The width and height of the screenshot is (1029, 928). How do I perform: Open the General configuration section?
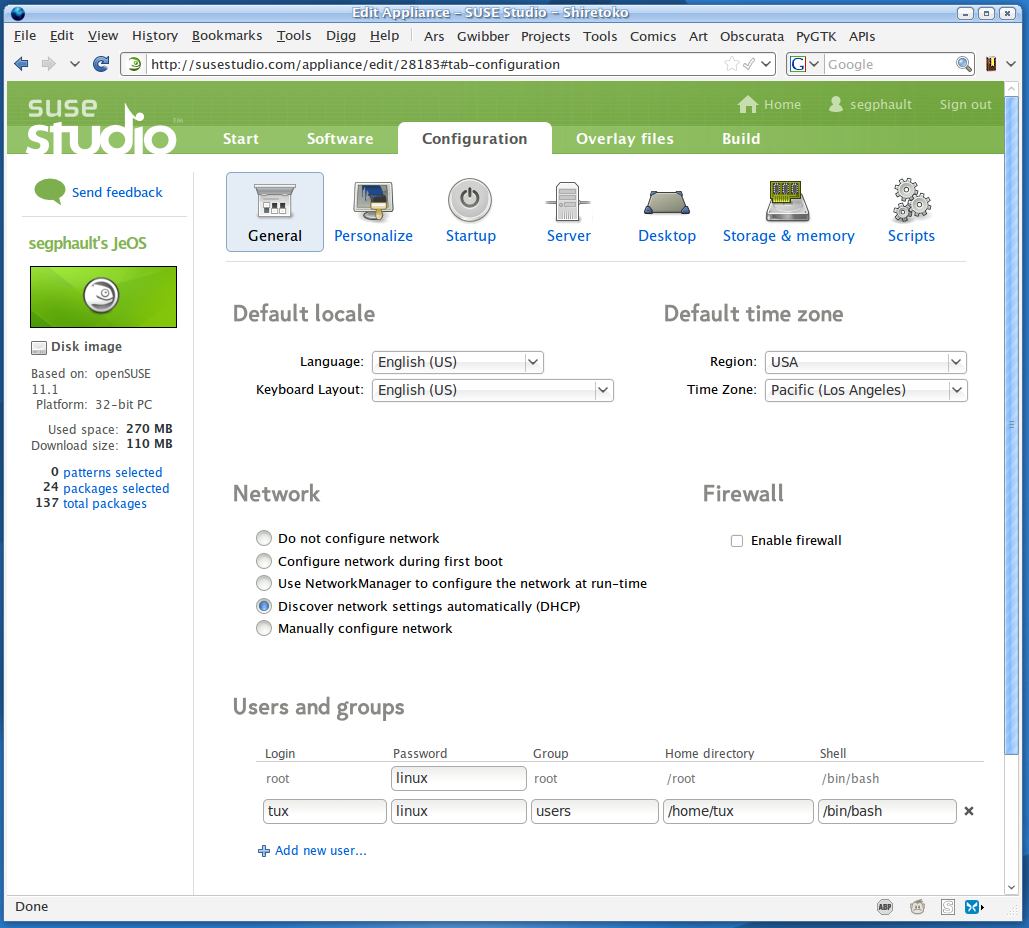(275, 212)
